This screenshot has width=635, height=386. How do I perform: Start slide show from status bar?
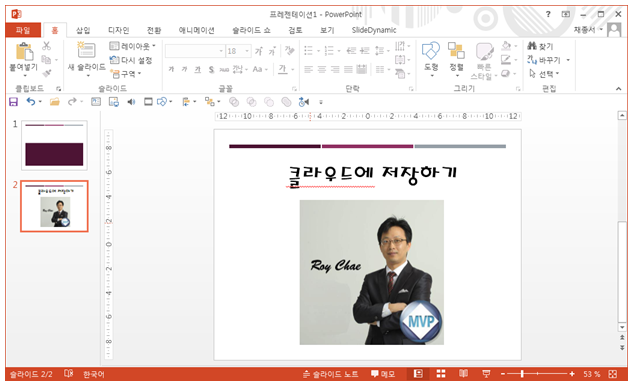(x=486, y=374)
